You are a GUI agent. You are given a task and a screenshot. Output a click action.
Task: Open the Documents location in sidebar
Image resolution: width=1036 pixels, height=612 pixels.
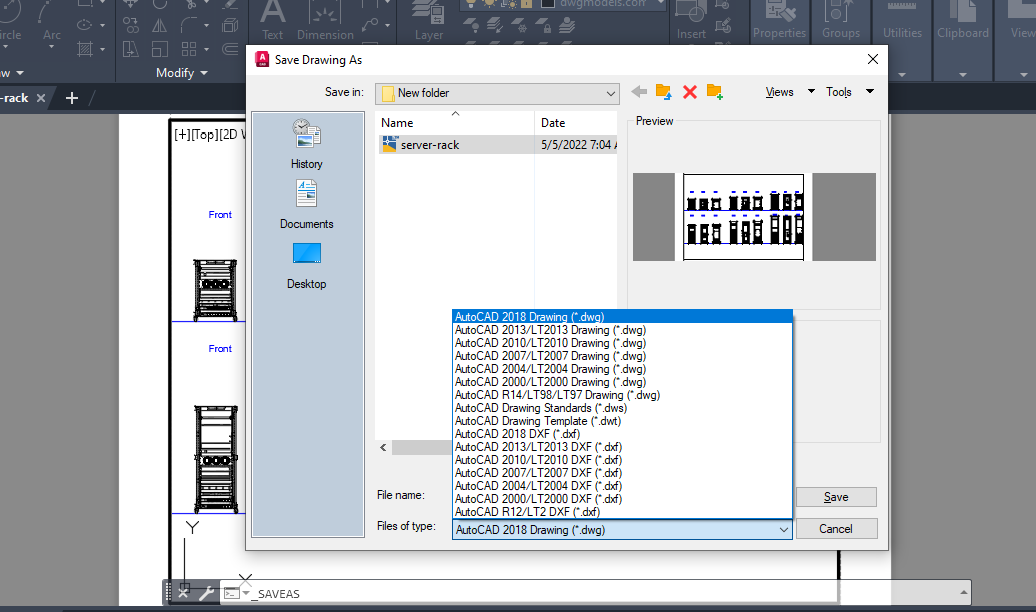coord(307,205)
